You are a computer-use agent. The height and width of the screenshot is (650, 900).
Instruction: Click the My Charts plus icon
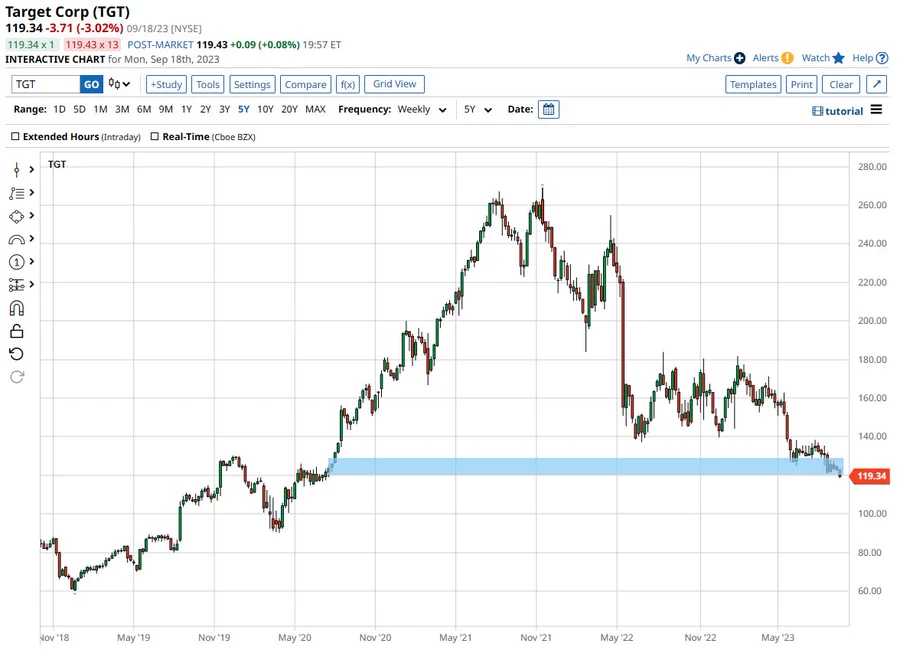(740, 58)
